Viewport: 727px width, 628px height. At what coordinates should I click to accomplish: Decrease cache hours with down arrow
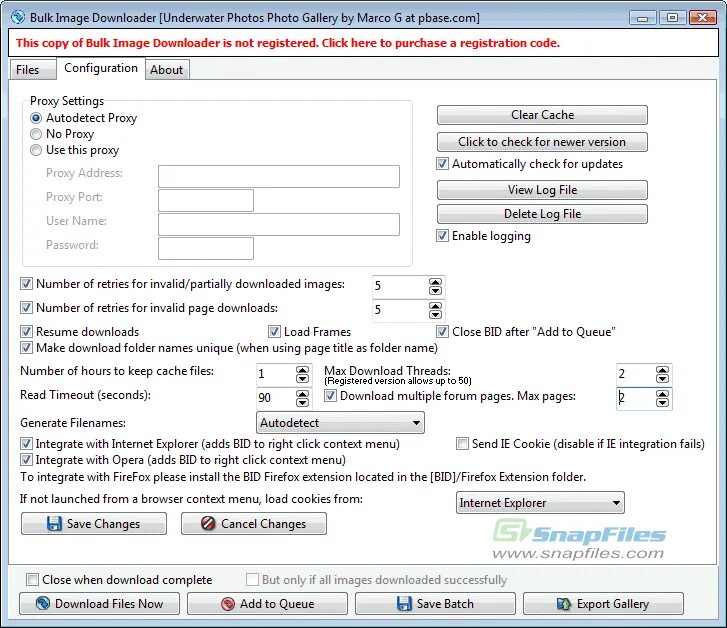coord(302,378)
